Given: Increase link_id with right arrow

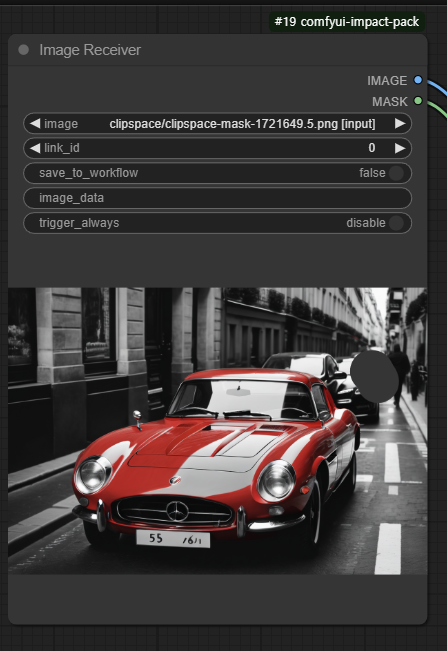Looking at the screenshot, I should (400, 148).
